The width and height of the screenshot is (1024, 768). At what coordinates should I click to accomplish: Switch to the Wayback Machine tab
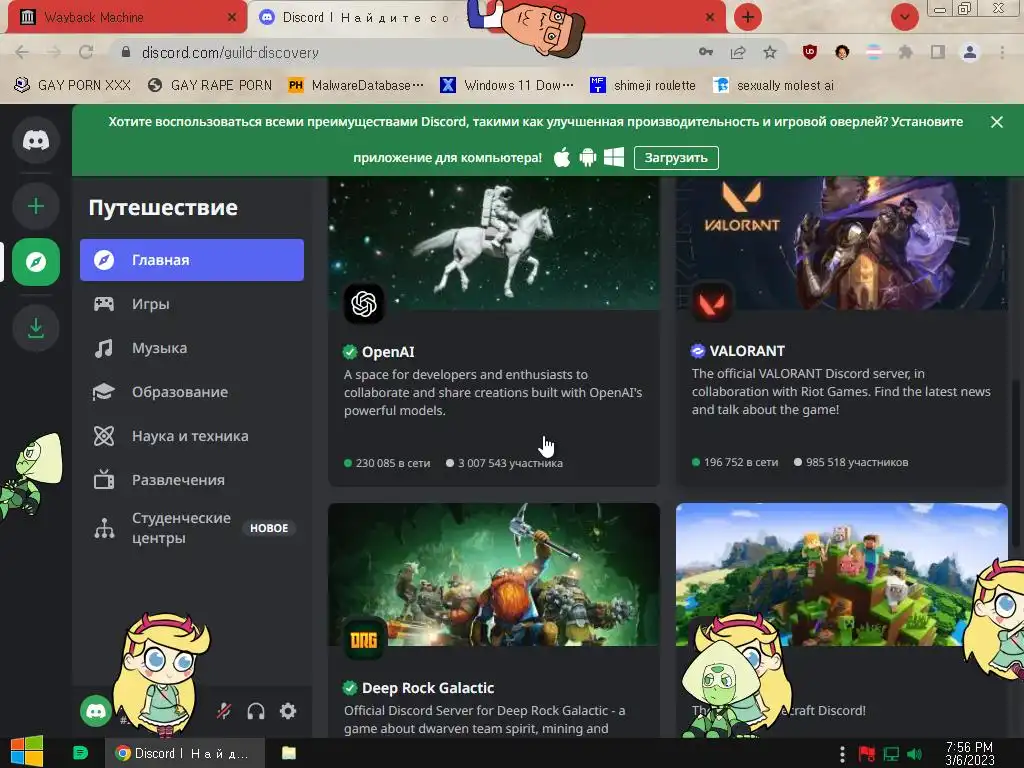pos(125,18)
